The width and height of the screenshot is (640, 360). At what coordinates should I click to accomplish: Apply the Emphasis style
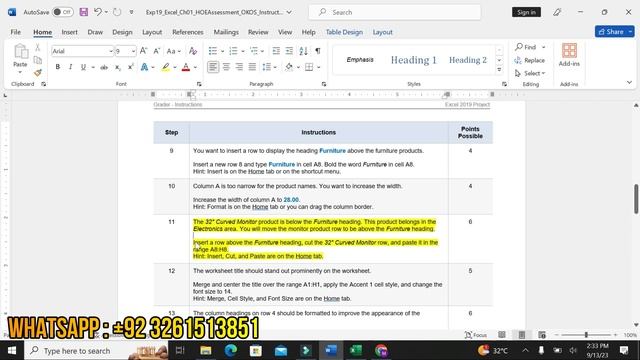tap(360, 60)
